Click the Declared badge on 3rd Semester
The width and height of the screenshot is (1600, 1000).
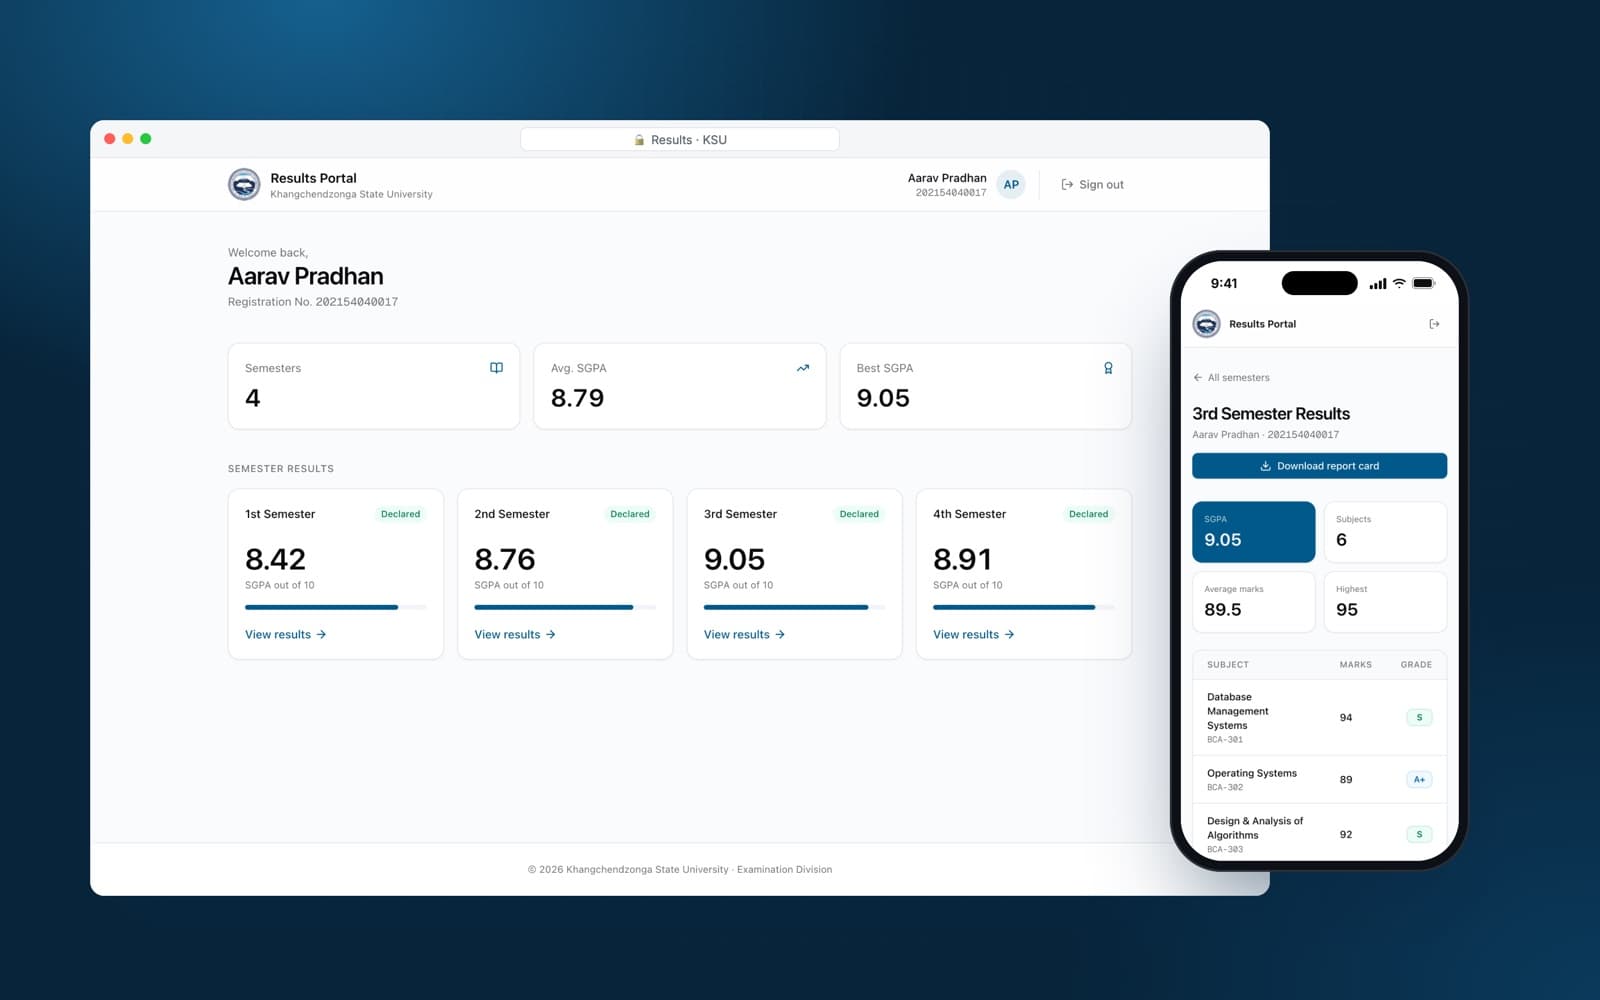859,514
